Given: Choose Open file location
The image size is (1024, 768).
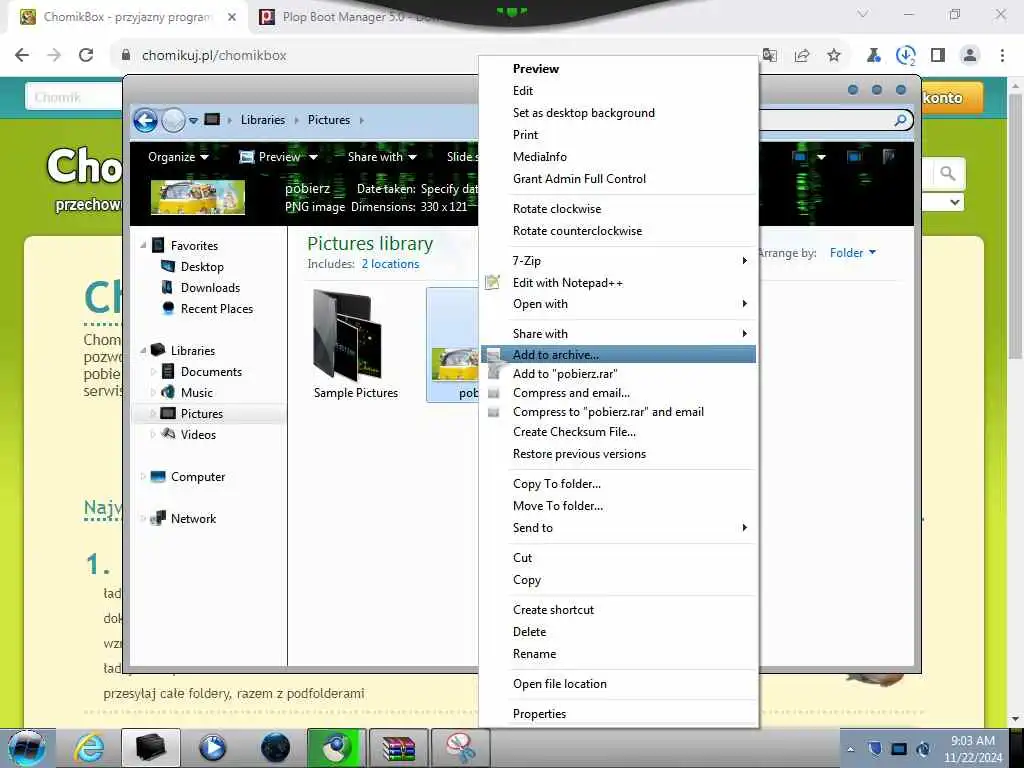Looking at the screenshot, I should tap(618, 684).
